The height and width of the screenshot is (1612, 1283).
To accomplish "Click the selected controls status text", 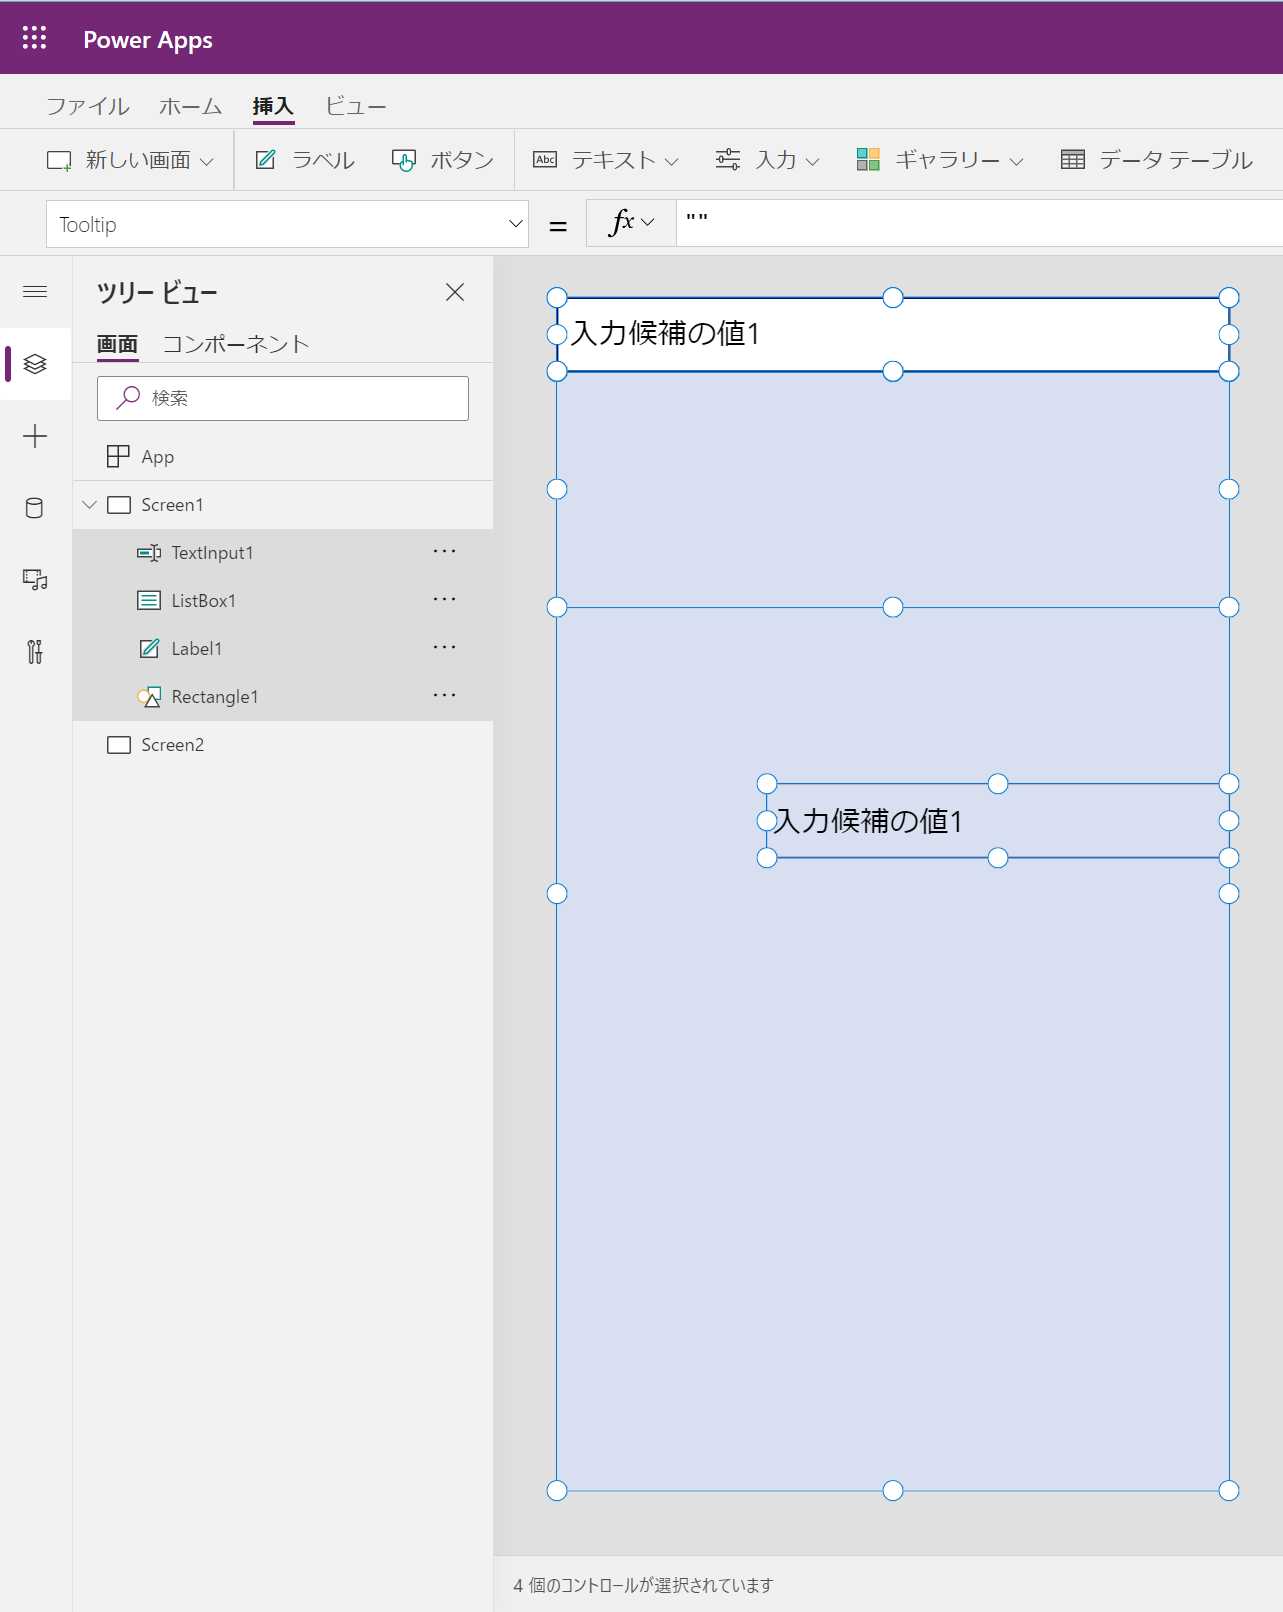I will (x=643, y=1585).
